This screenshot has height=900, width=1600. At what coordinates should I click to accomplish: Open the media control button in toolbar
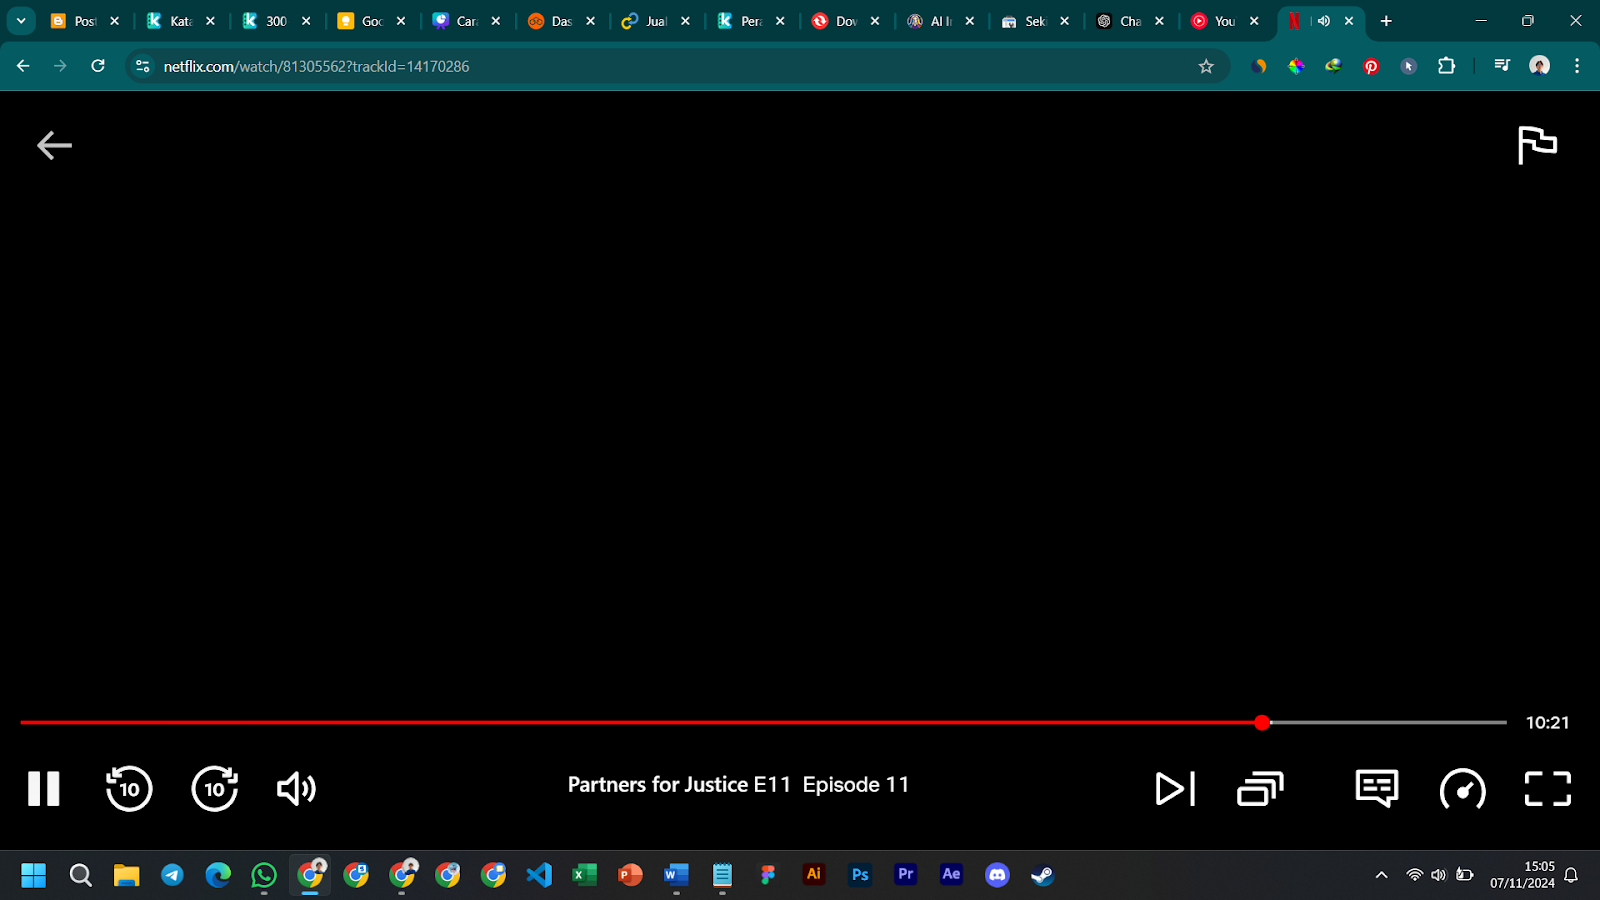[1502, 66]
